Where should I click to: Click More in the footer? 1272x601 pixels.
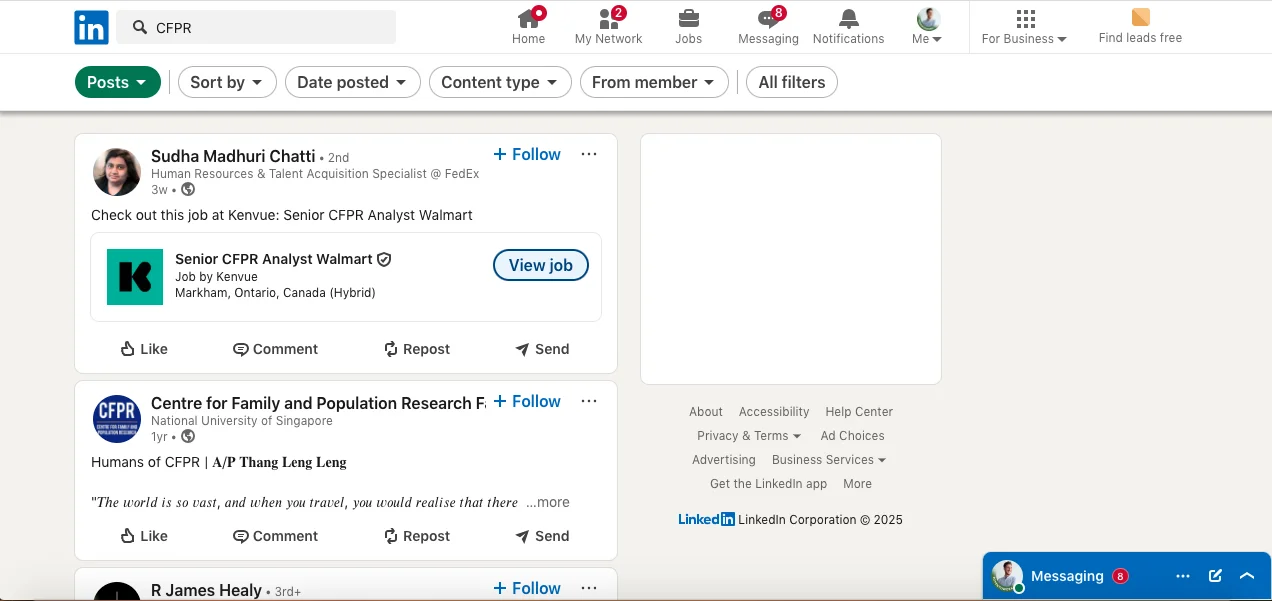(857, 484)
